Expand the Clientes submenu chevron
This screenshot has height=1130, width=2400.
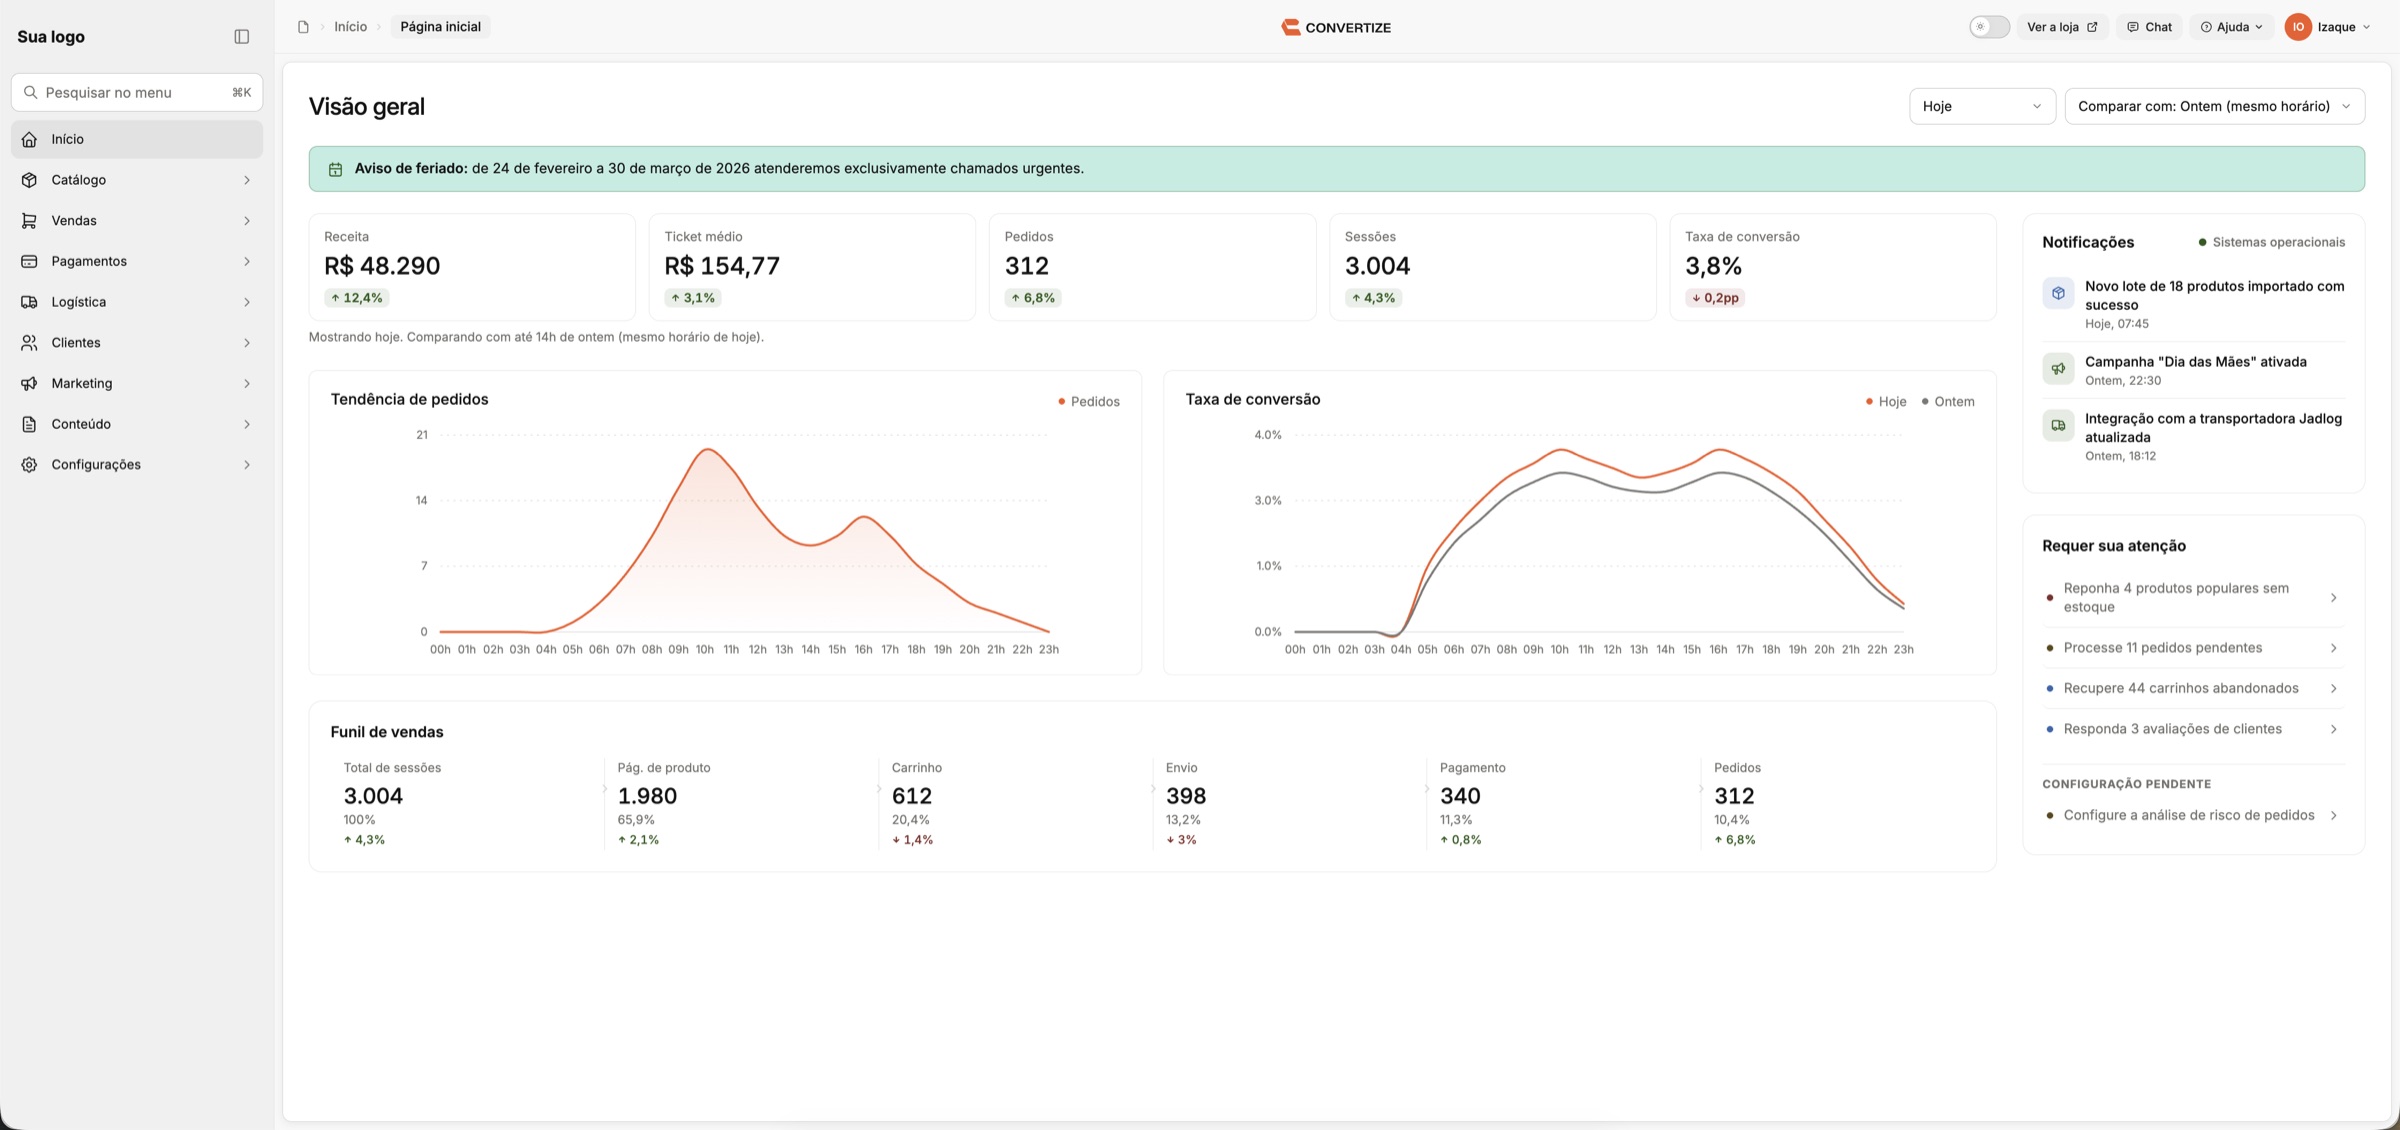[246, 343]
